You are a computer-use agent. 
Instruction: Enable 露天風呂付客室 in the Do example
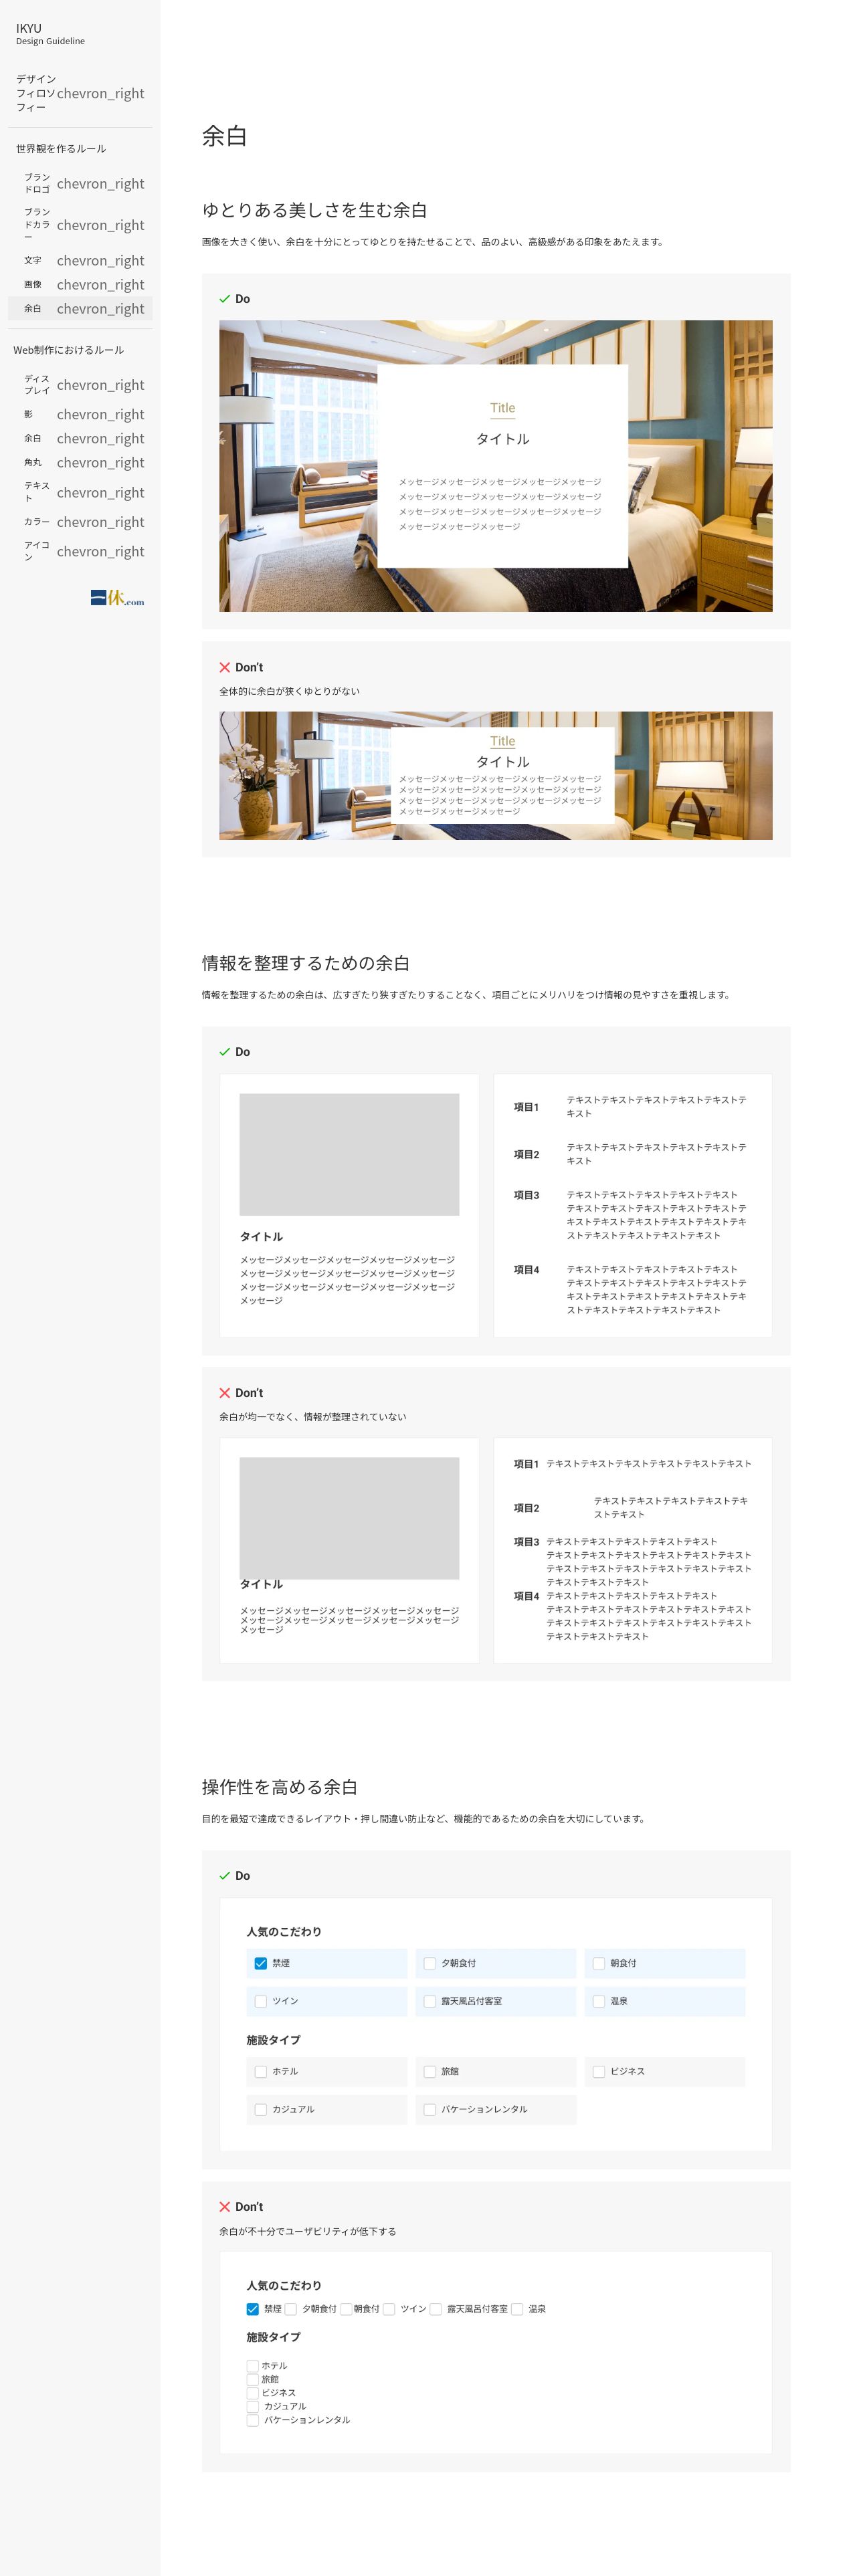[430, 2001]
